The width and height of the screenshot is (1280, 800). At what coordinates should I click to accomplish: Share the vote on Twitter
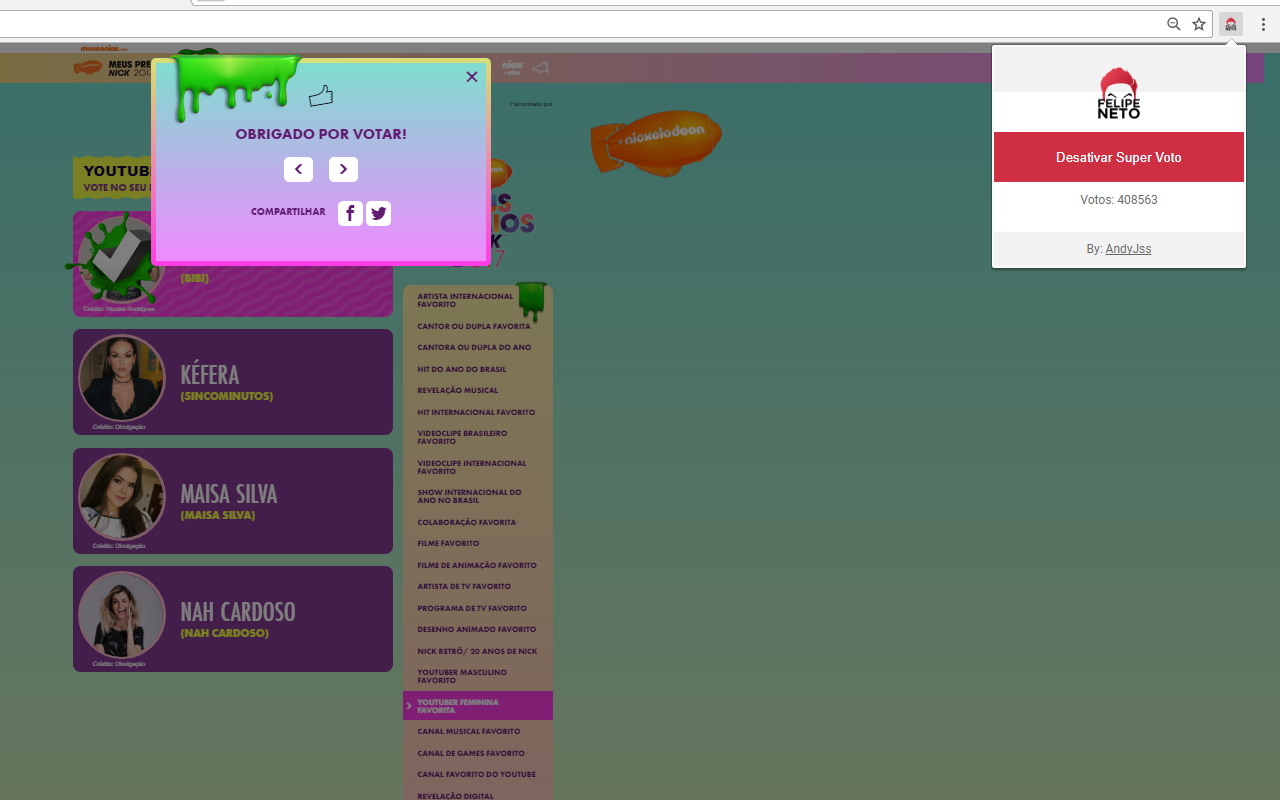pyautogui.click(x=378, y=213)
